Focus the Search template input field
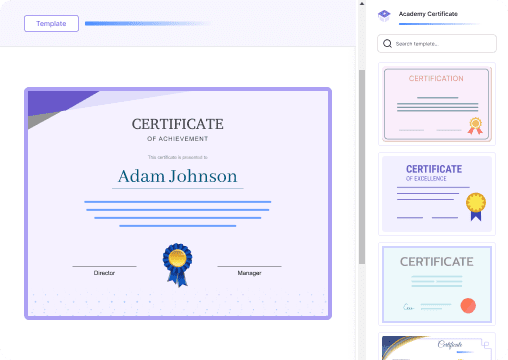Screen dimensions: 508x360 point(437,43)
